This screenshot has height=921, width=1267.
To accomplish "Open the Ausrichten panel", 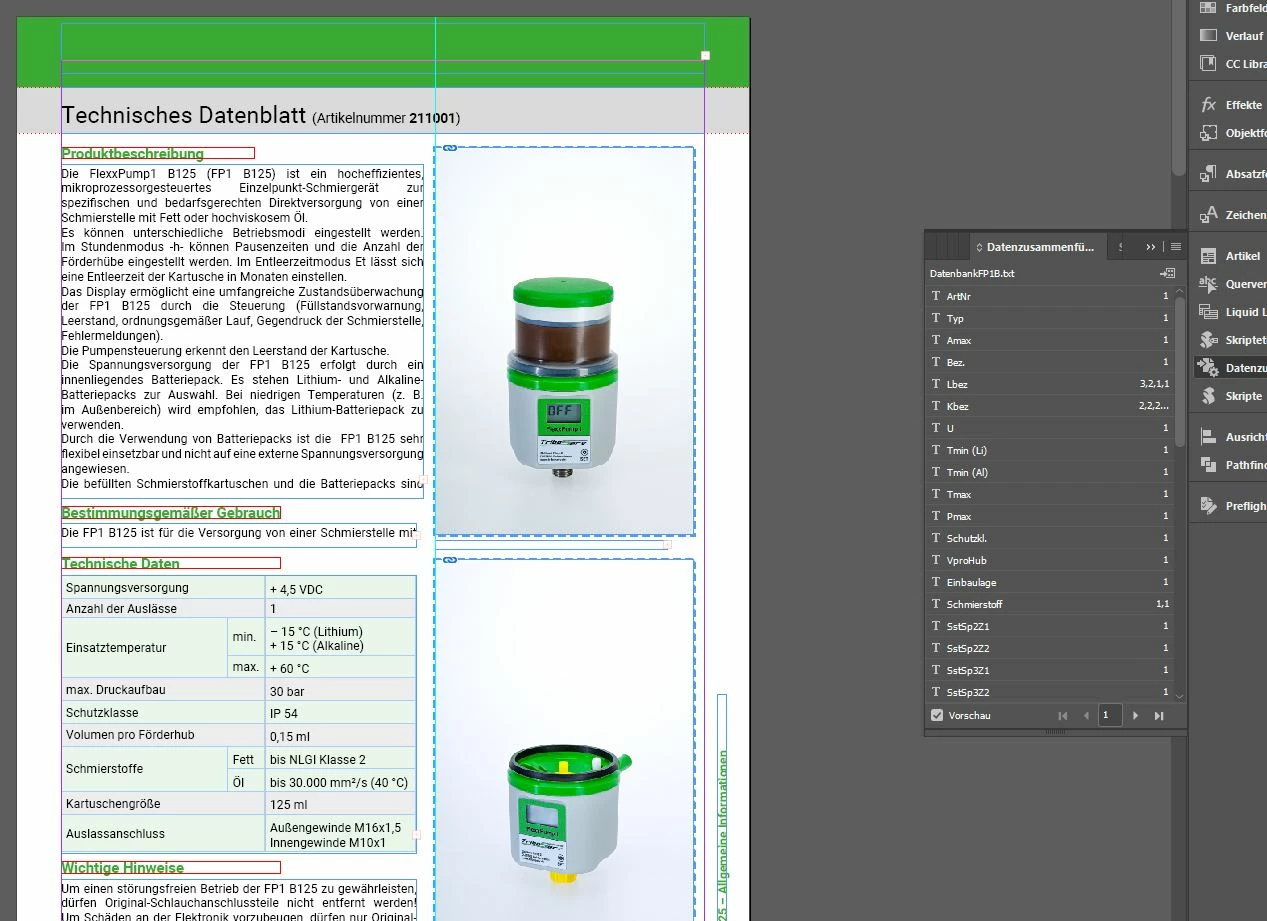I will point(1230,437).
